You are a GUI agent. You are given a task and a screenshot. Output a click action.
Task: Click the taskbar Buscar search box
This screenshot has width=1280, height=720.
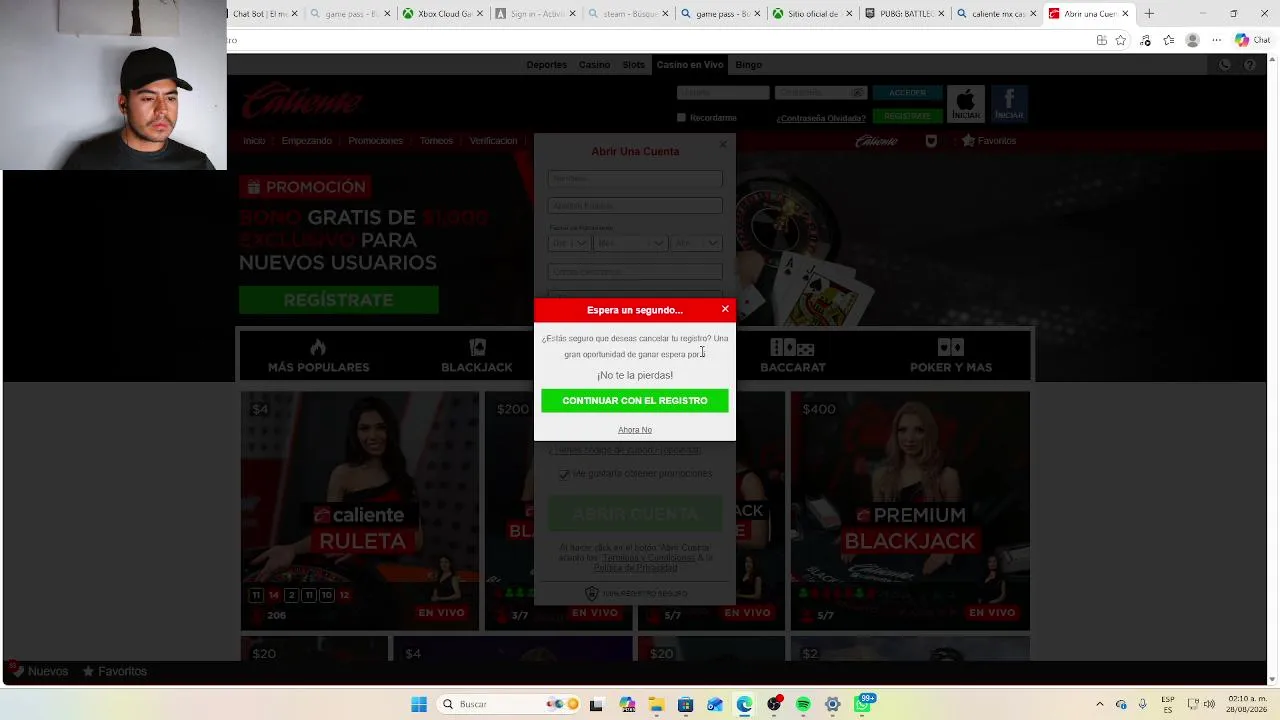pos(510,705)
